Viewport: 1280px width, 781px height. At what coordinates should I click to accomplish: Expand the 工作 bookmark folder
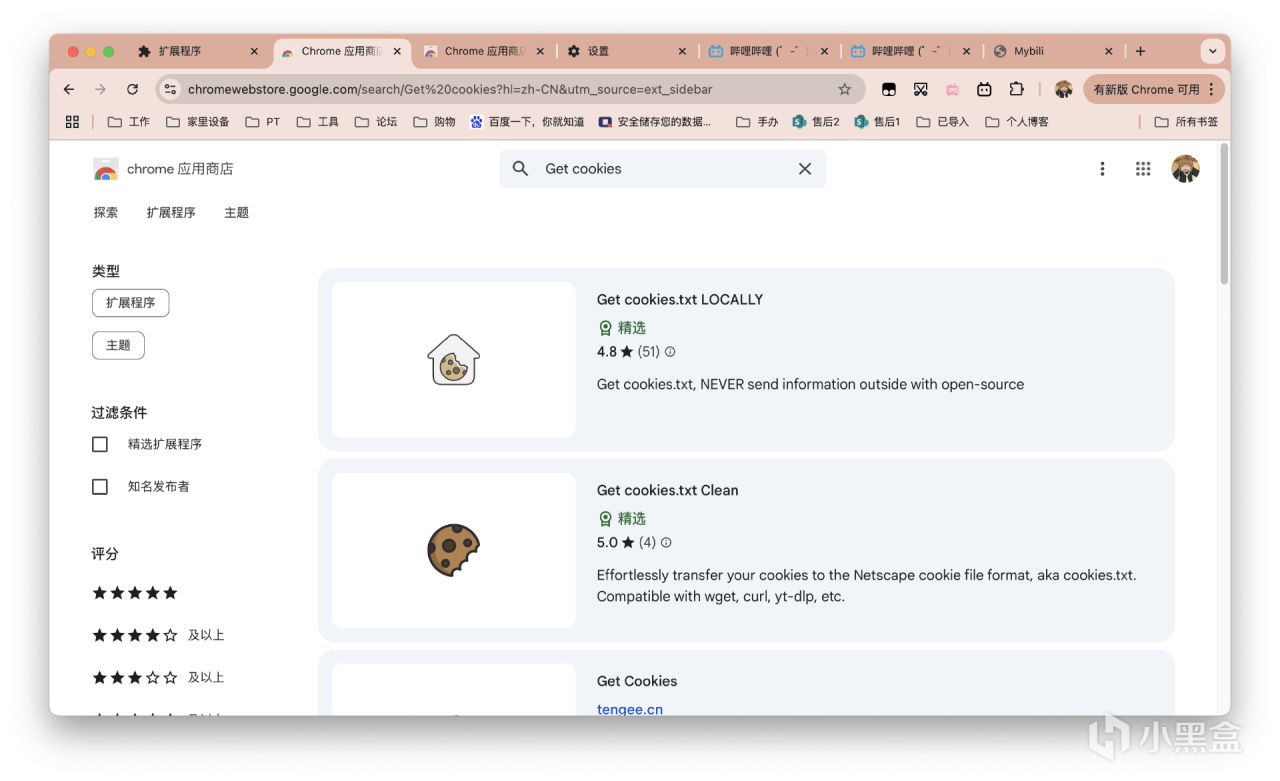(128, 122)
